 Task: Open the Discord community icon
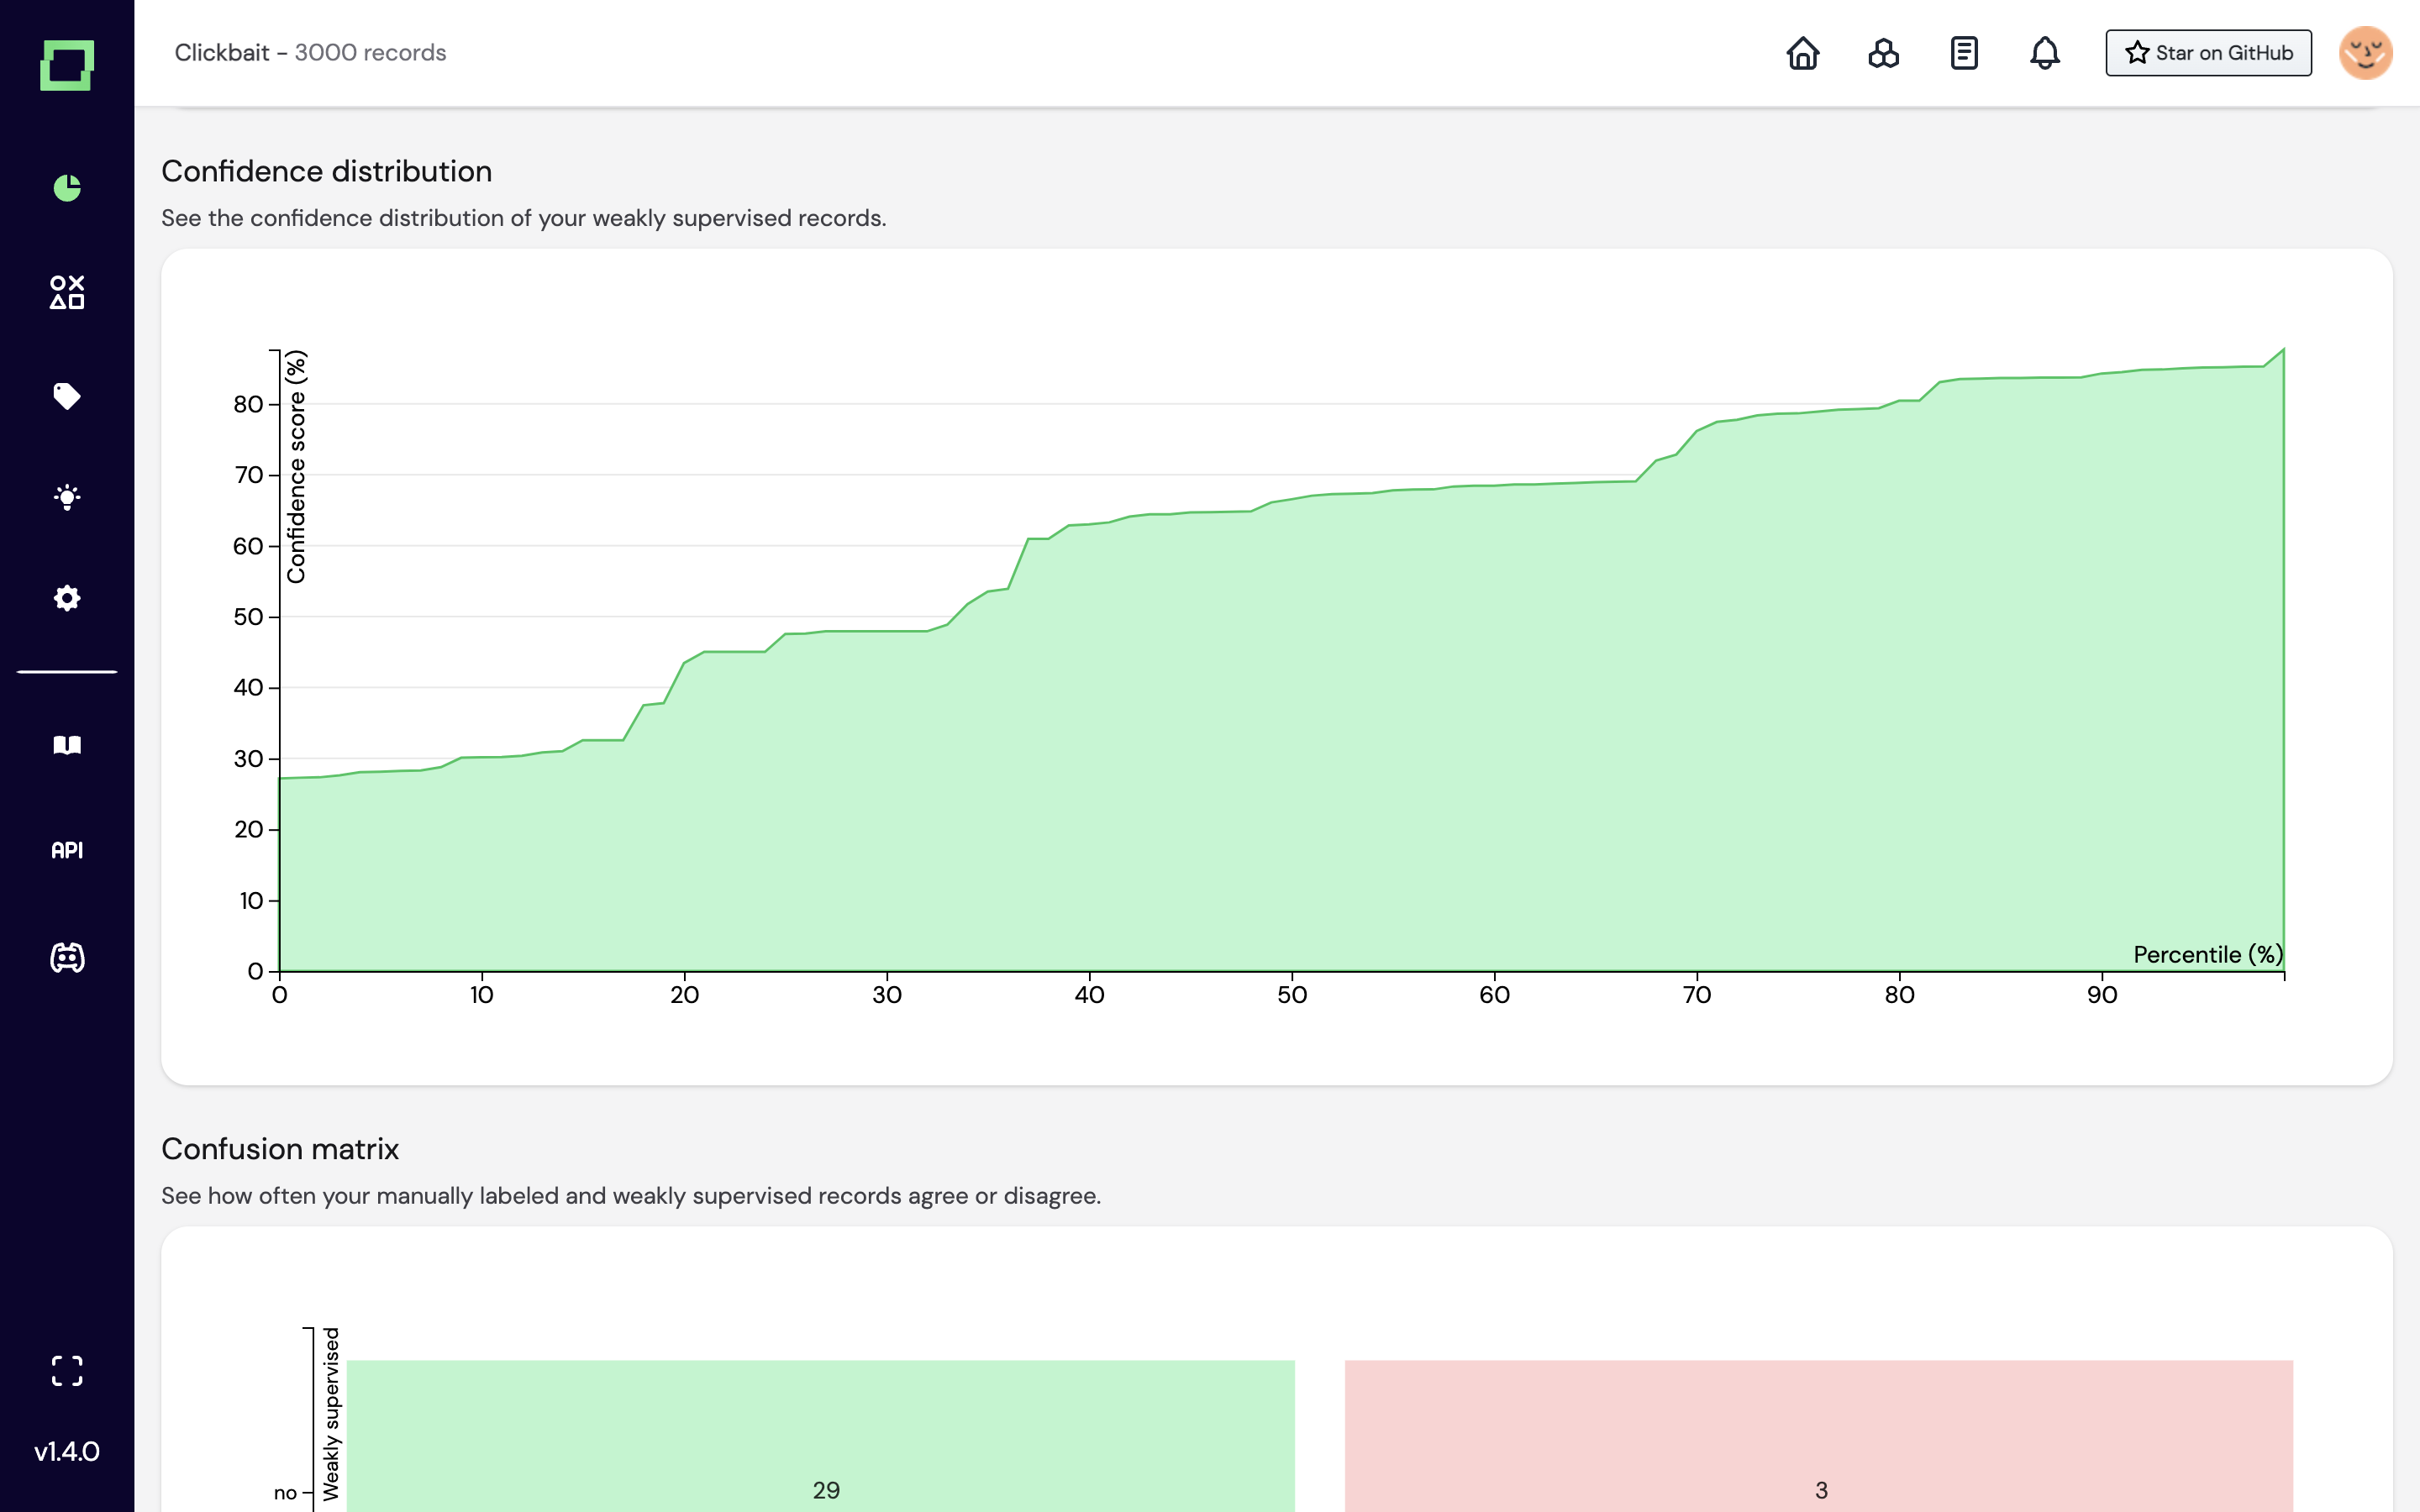pos(67,958)
